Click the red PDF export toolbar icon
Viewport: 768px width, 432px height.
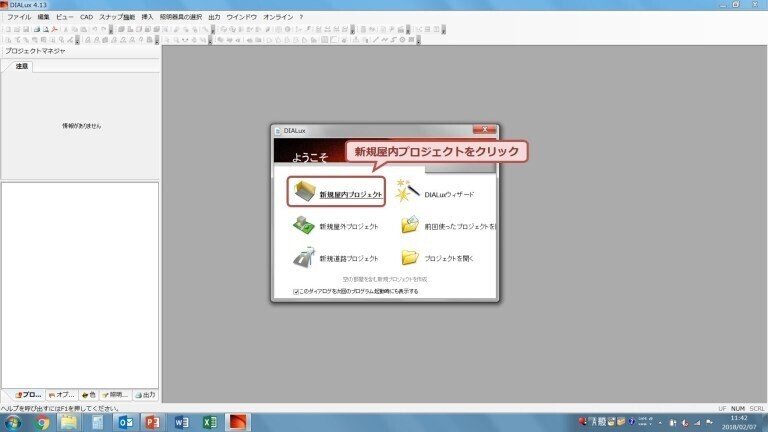[x=54, y=29]
